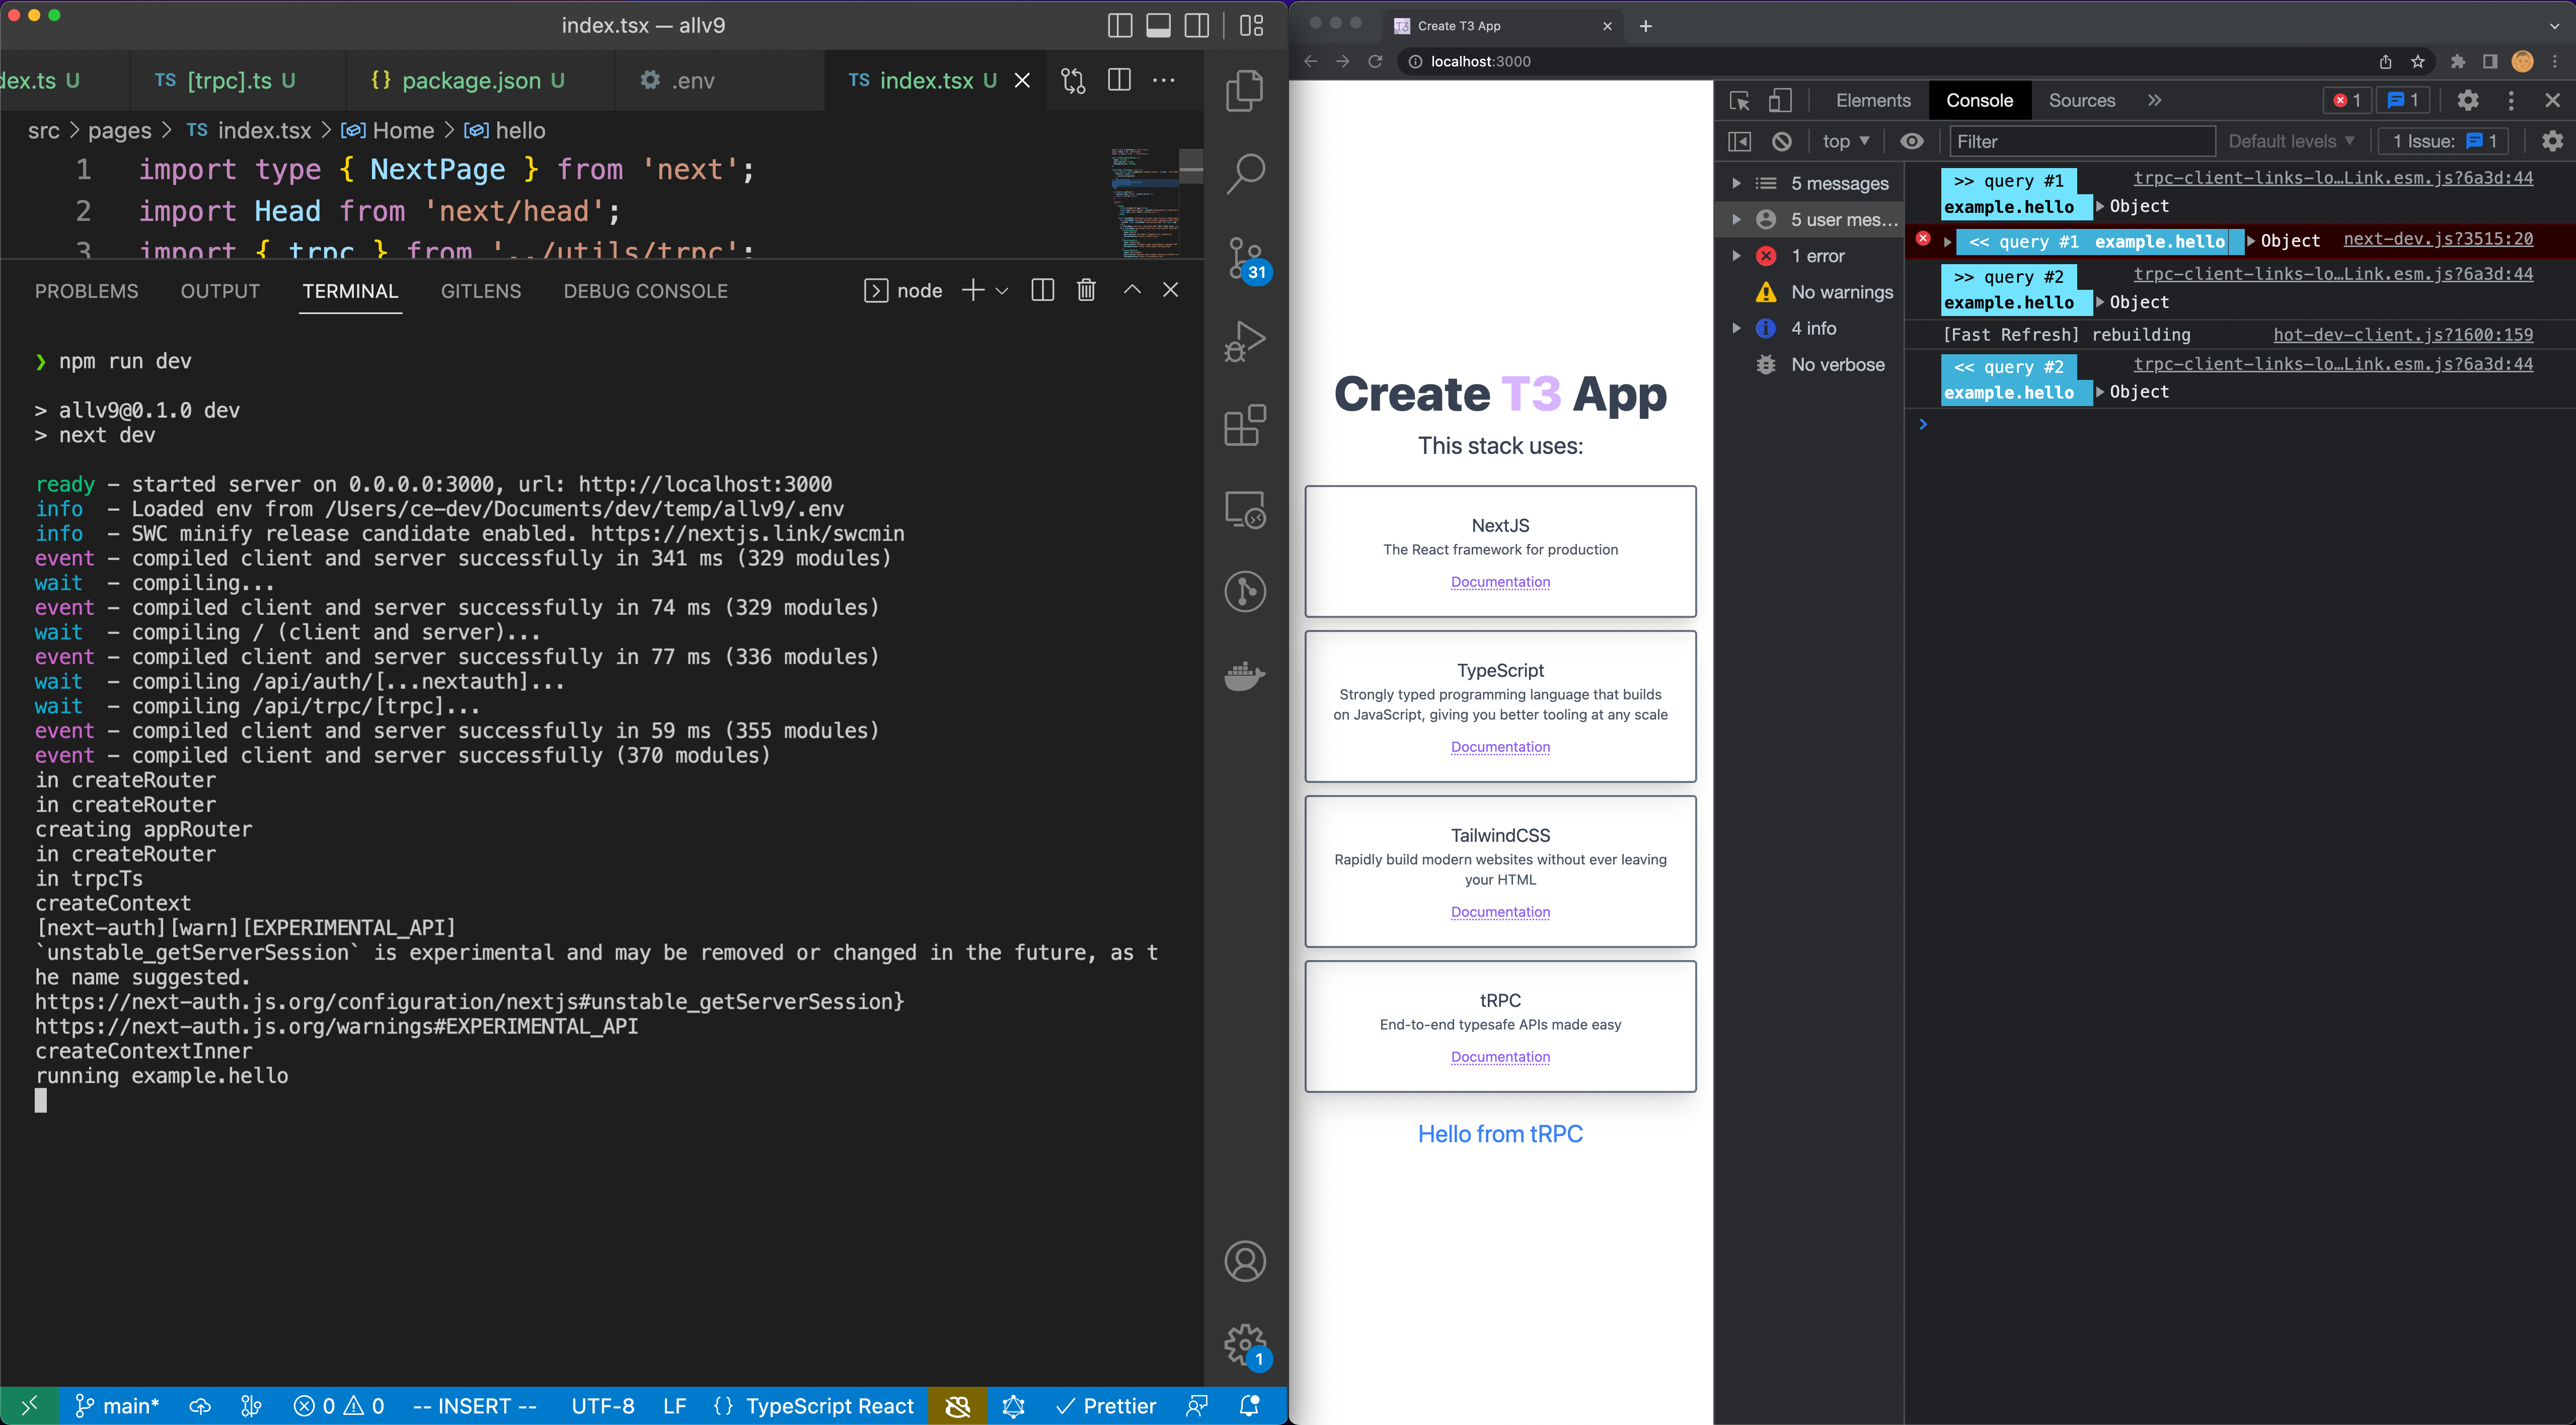Reload the localhost:3000 page
2576x1425 pixels.
coord(1375,62)
